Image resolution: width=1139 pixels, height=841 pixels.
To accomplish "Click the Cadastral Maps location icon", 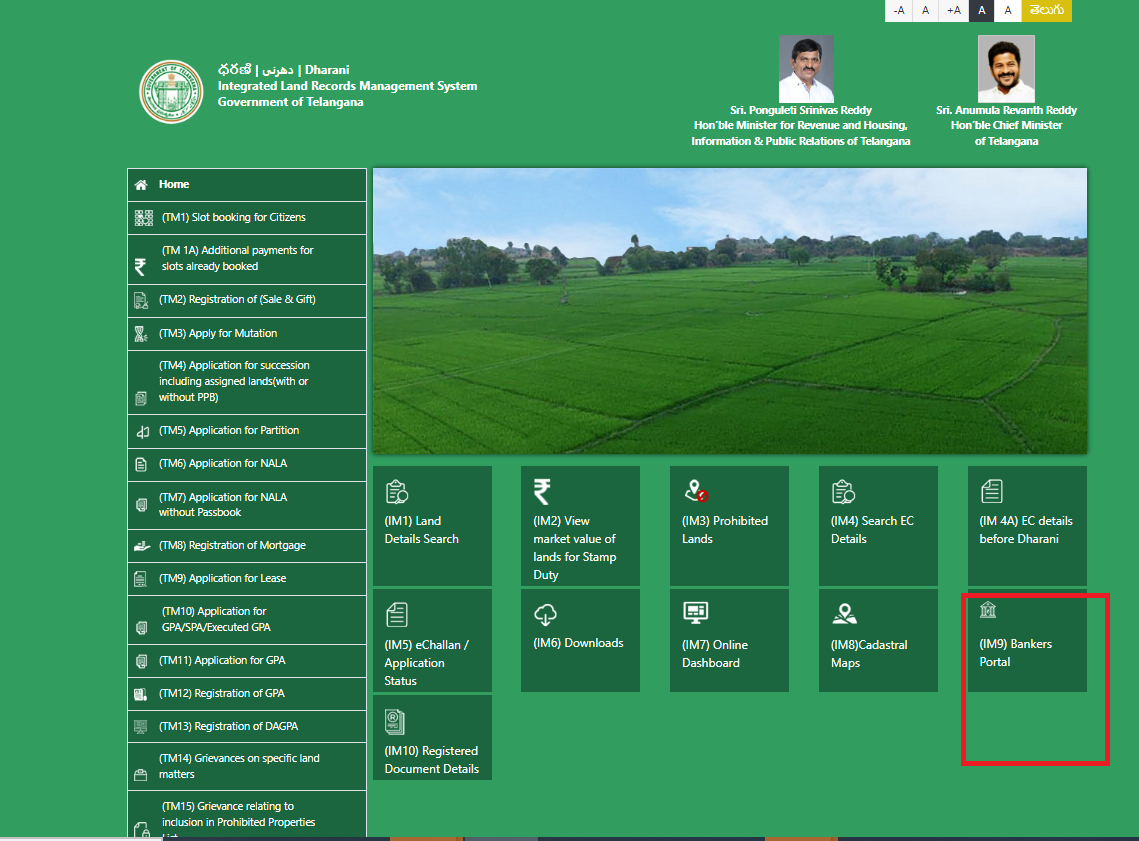I will pyautogui.click(x=844, y=614).
